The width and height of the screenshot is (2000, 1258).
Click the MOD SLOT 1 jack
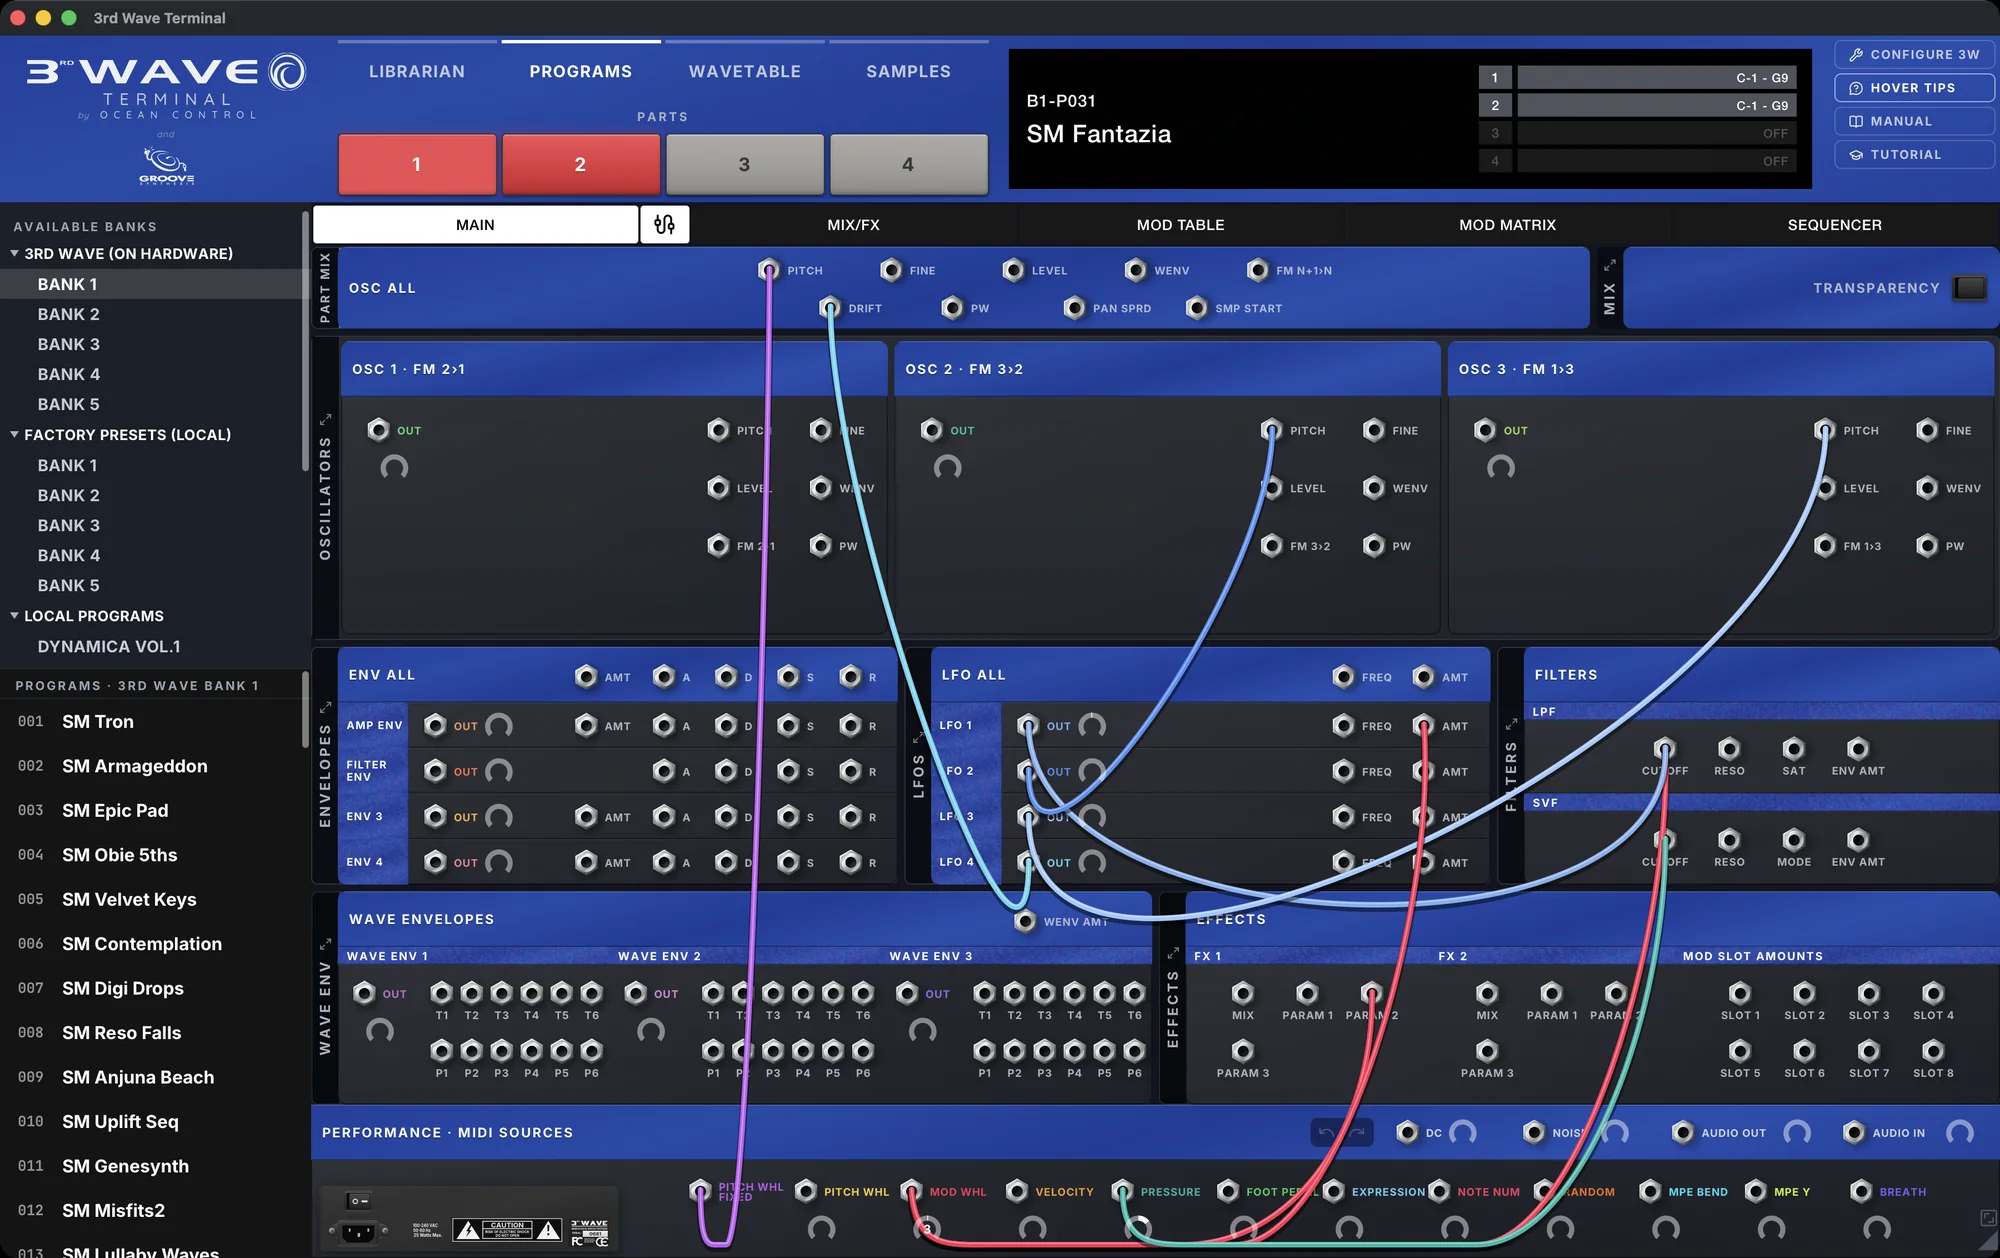tap(1740, 993)
